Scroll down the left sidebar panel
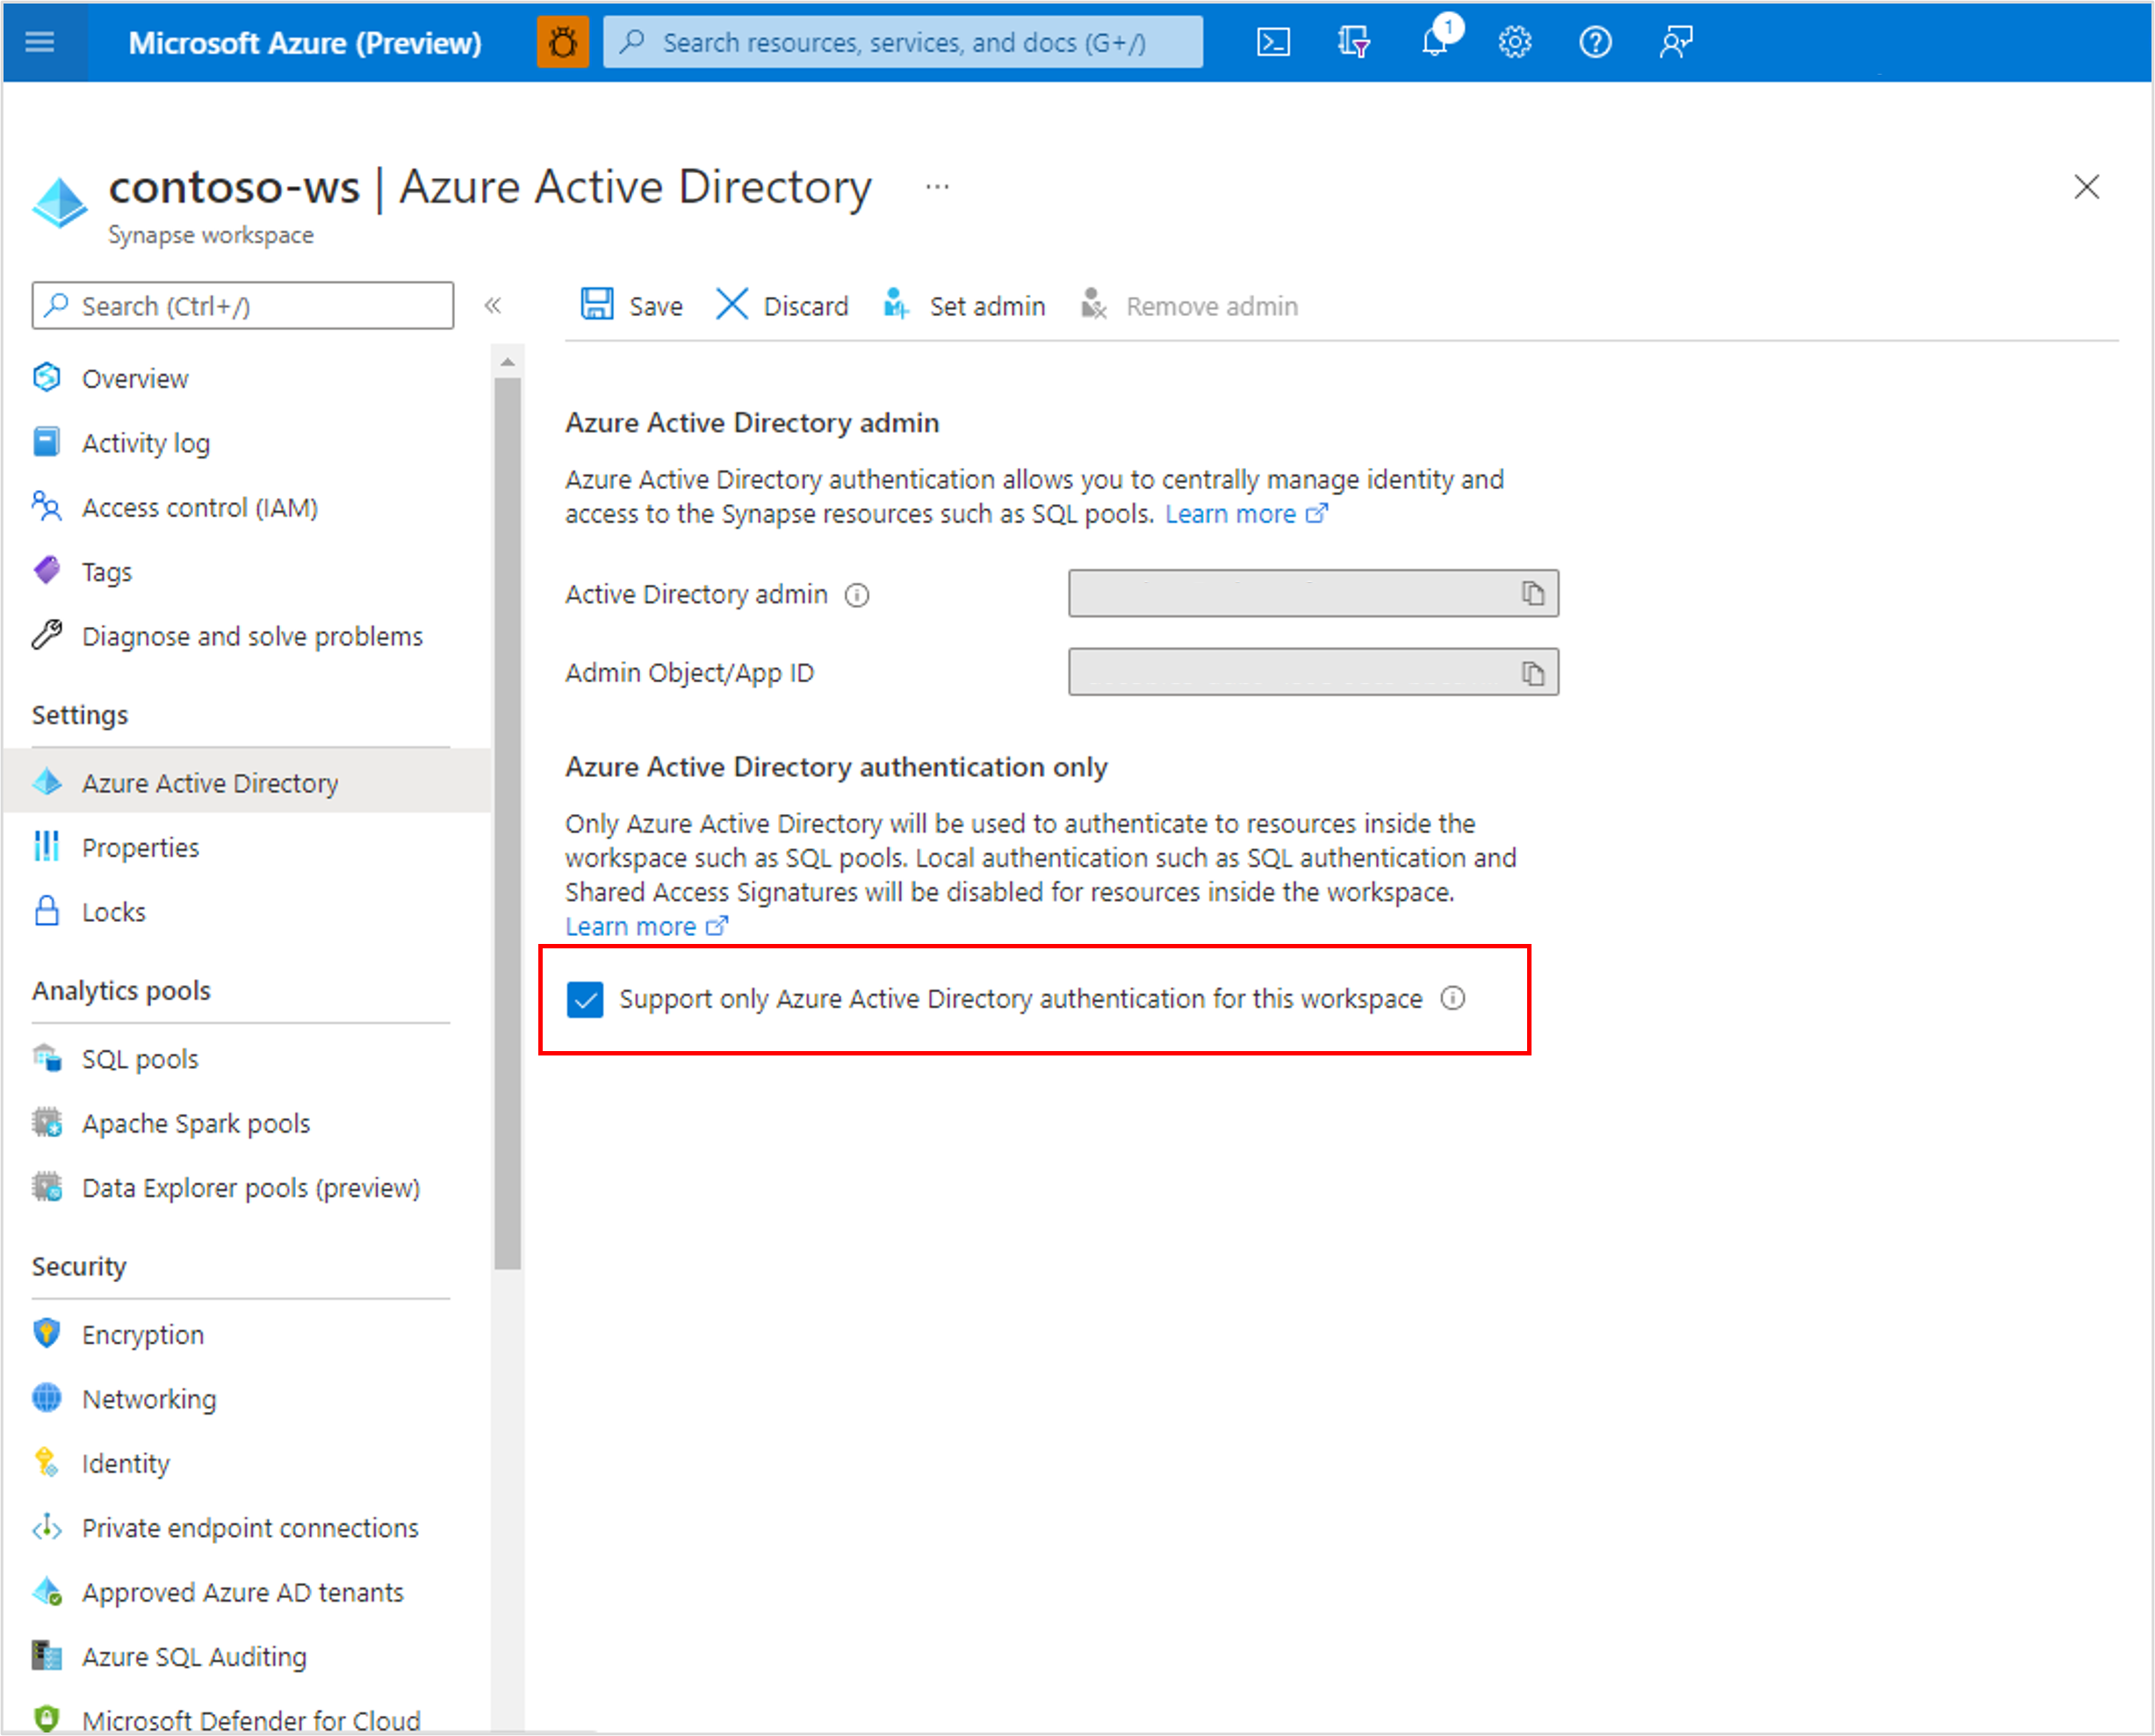 (505, 1506)
